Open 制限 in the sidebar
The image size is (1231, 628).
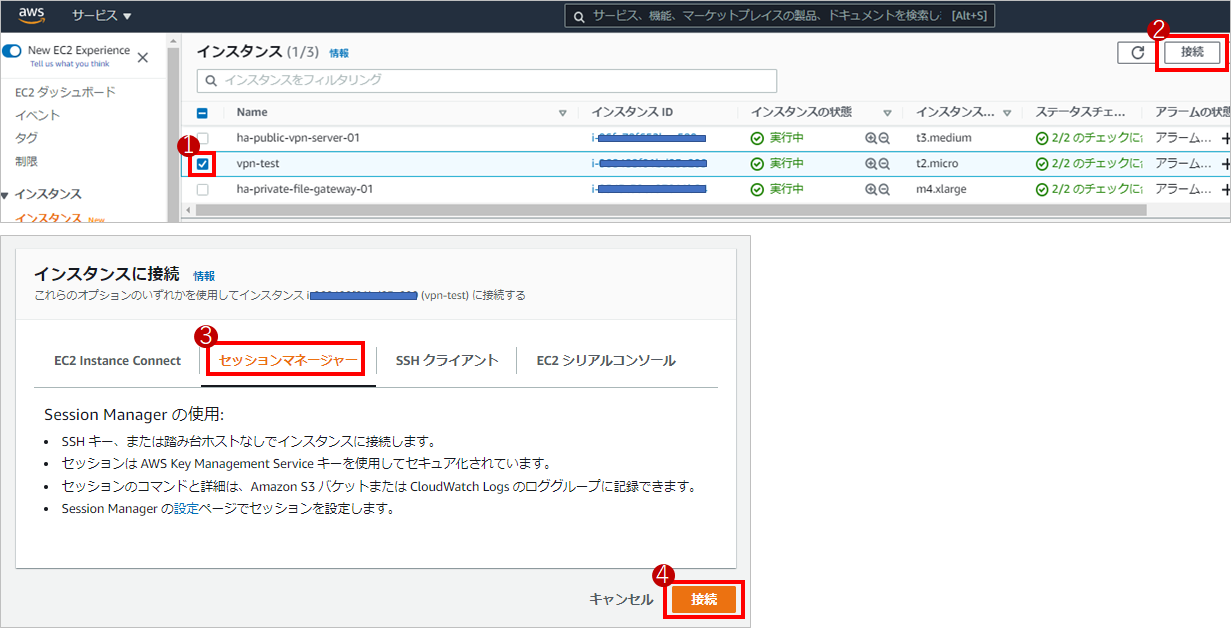tap(26, 161)
